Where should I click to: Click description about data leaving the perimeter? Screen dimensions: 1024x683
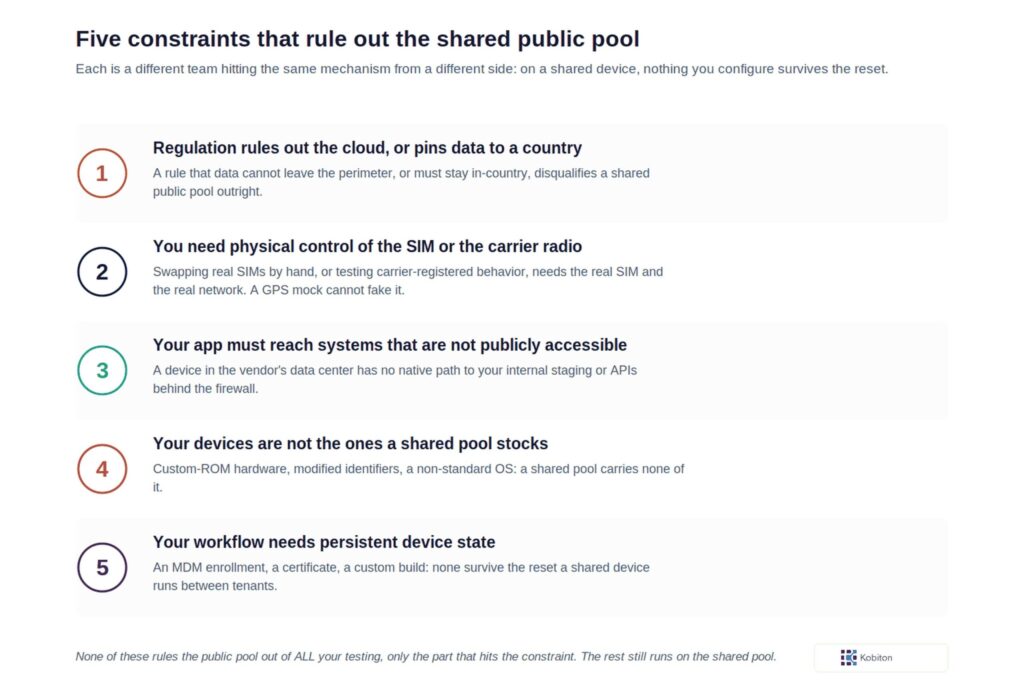[x=401, y=182]
